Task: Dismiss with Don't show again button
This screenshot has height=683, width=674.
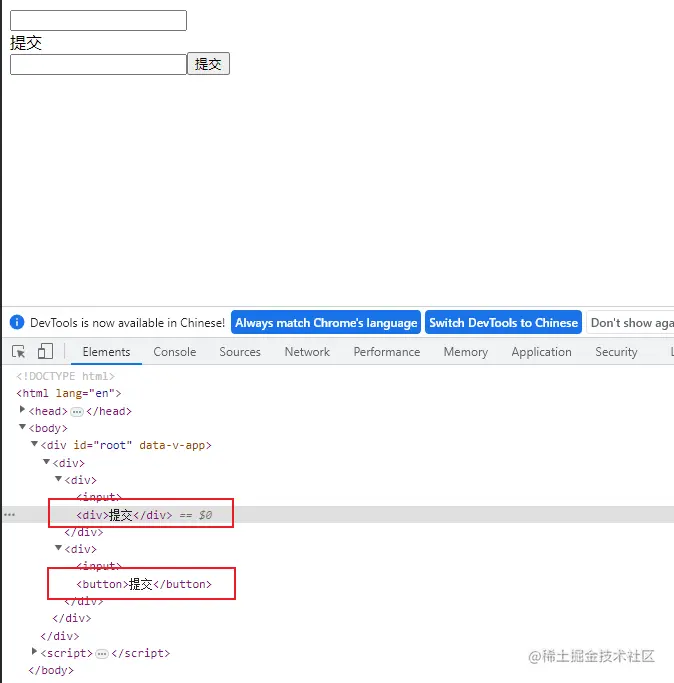Action: (631, 322)
